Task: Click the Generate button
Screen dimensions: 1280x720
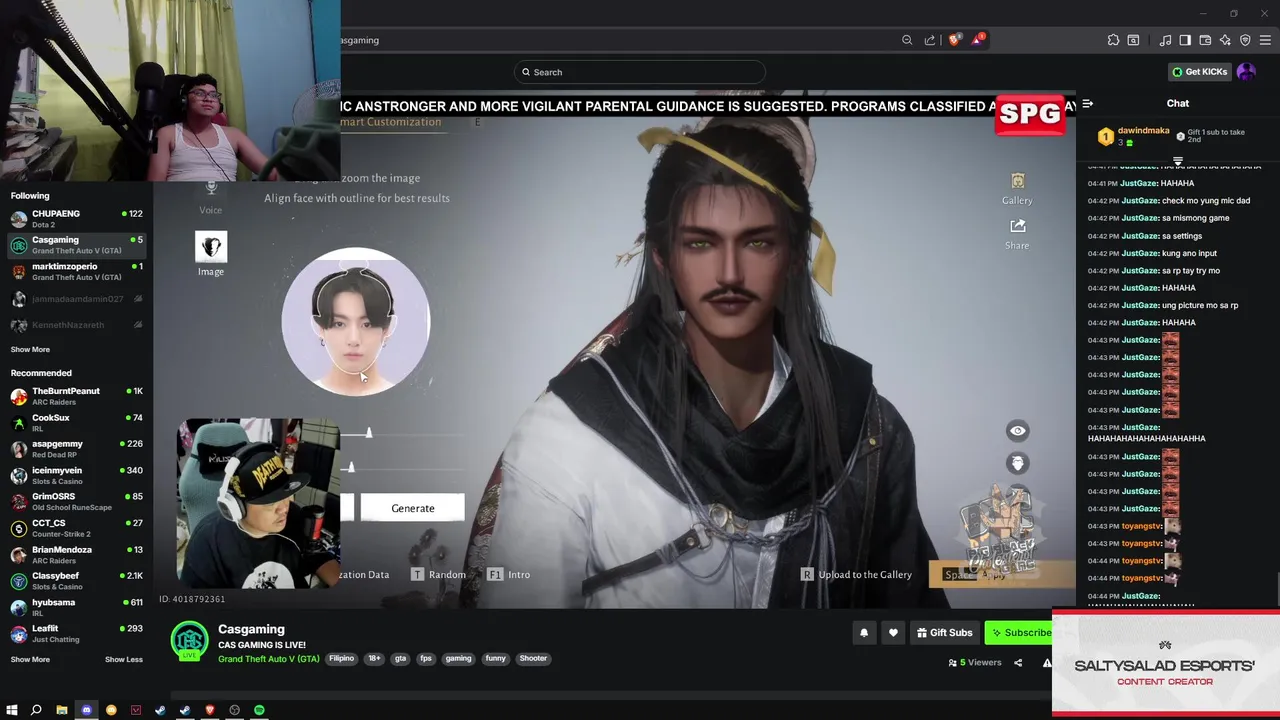Action: (412, 508)
